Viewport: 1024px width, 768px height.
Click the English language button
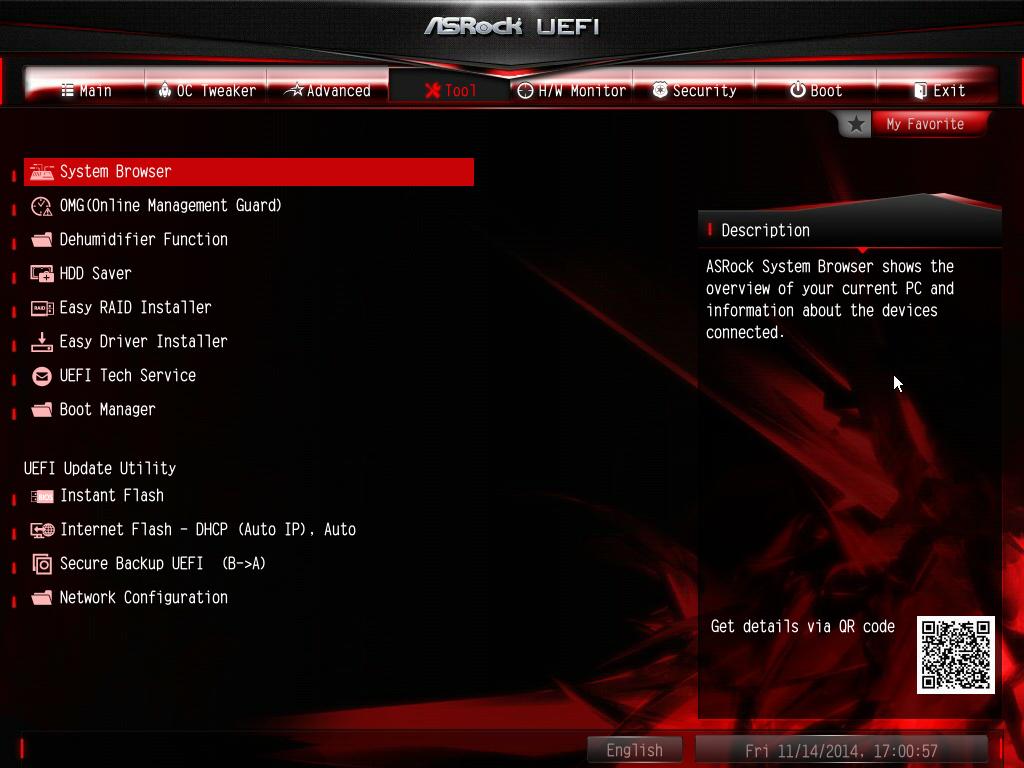634,750
